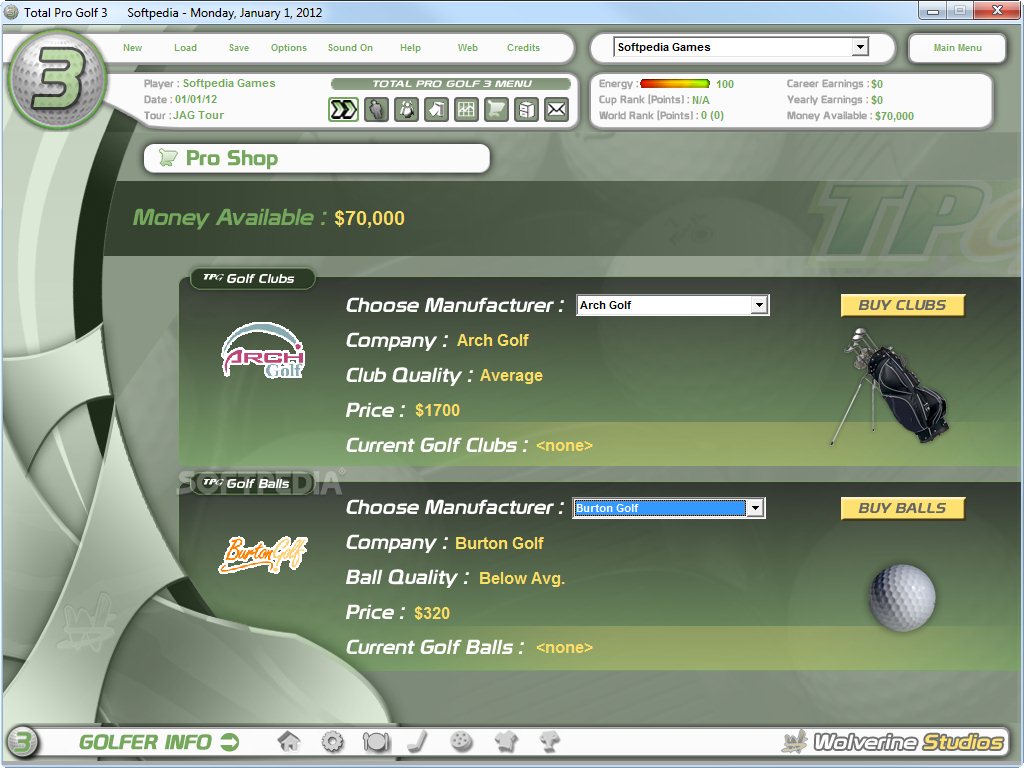Click the small 3 logo at bottom left
Screen dimensions: 1024x768
click(x=23, y=743)
